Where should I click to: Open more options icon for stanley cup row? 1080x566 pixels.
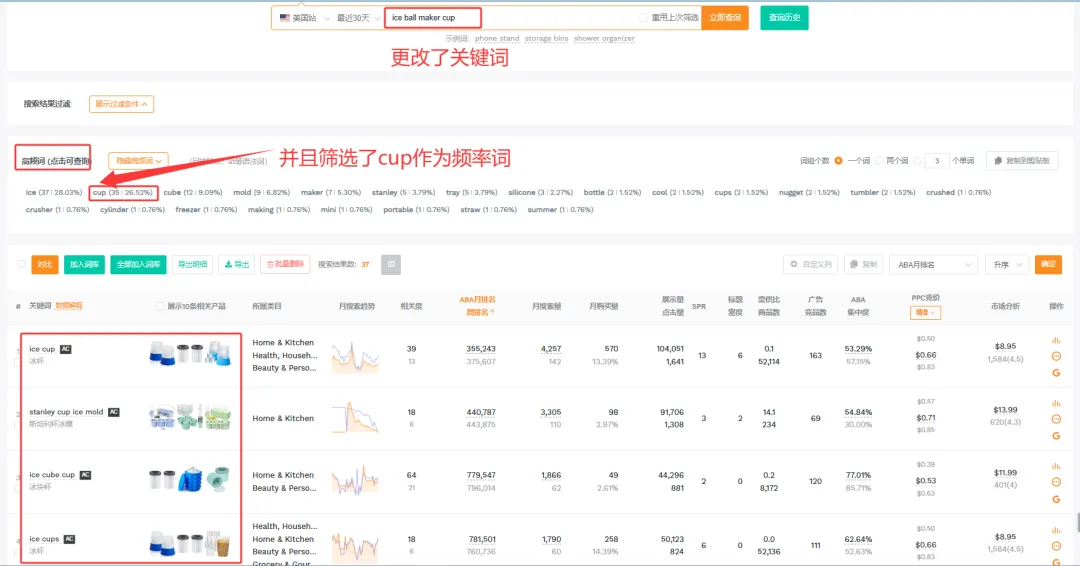click(x=1056, y=420)
